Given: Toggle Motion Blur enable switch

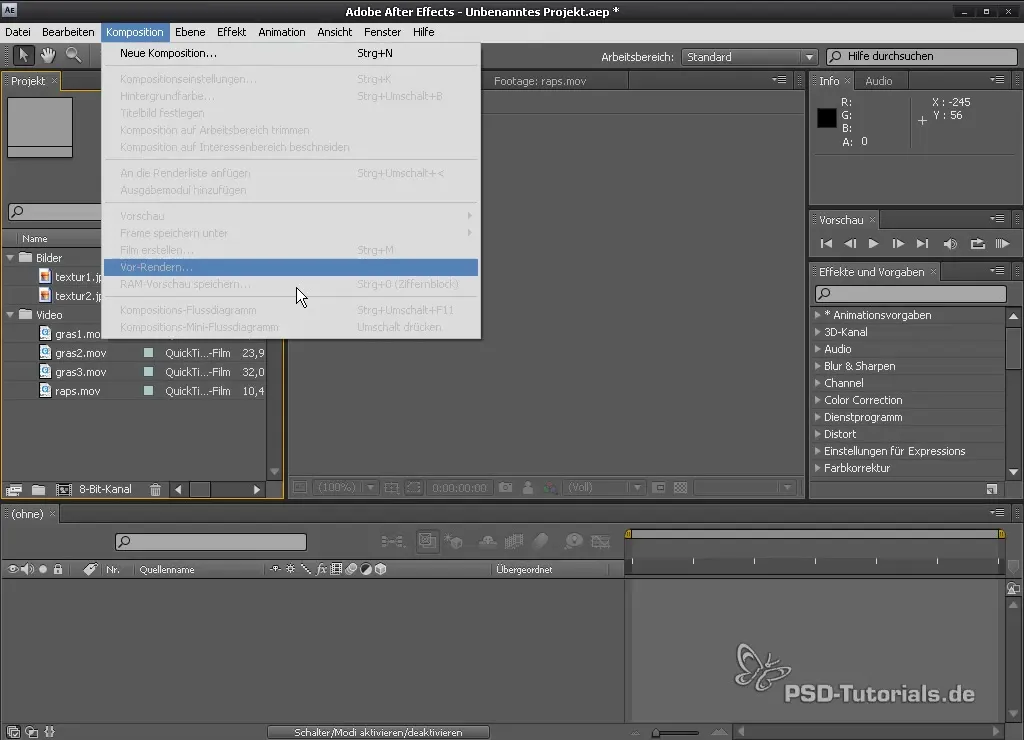Looking at the screenshot, I should coord(541,541).
